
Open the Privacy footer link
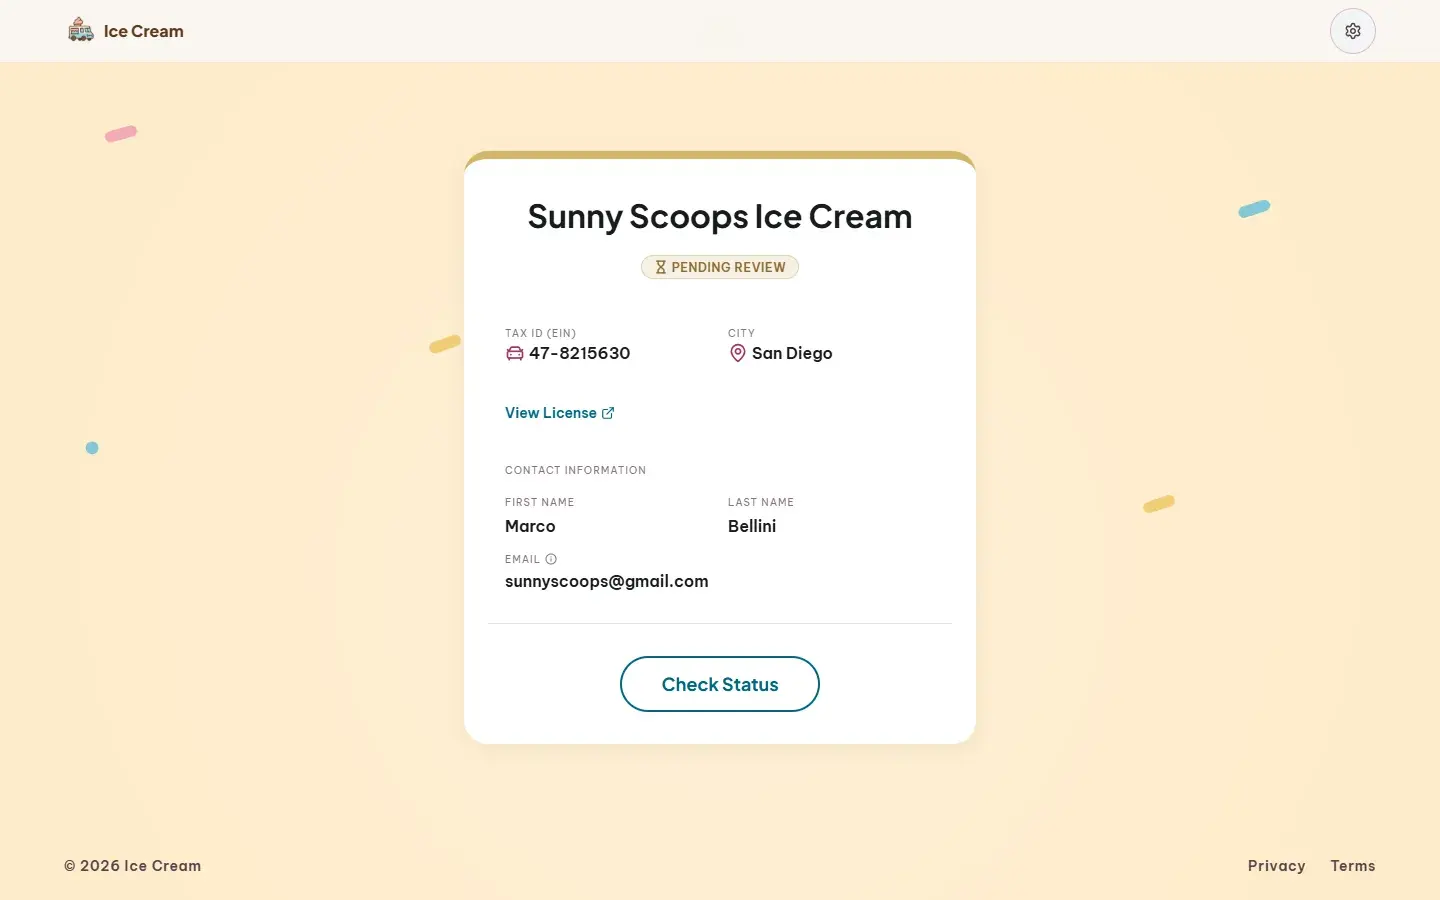(x=1276, y=866)
